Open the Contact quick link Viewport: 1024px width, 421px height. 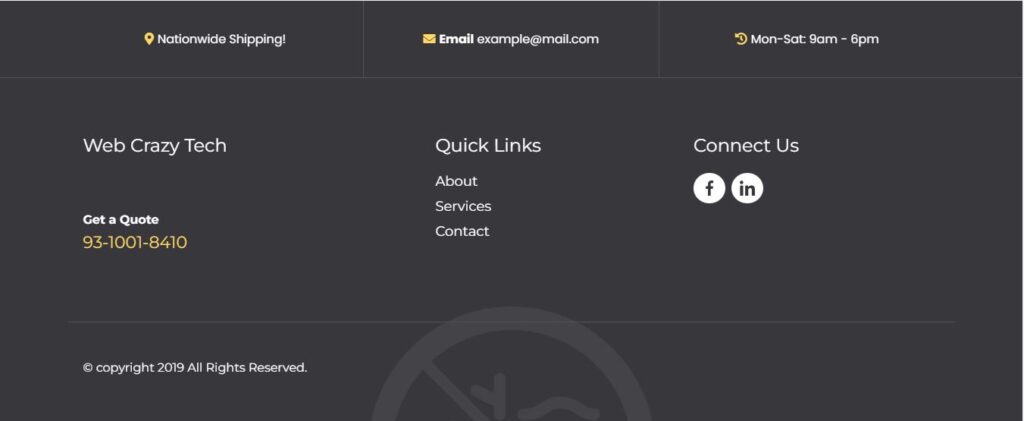tap(462, 231)
